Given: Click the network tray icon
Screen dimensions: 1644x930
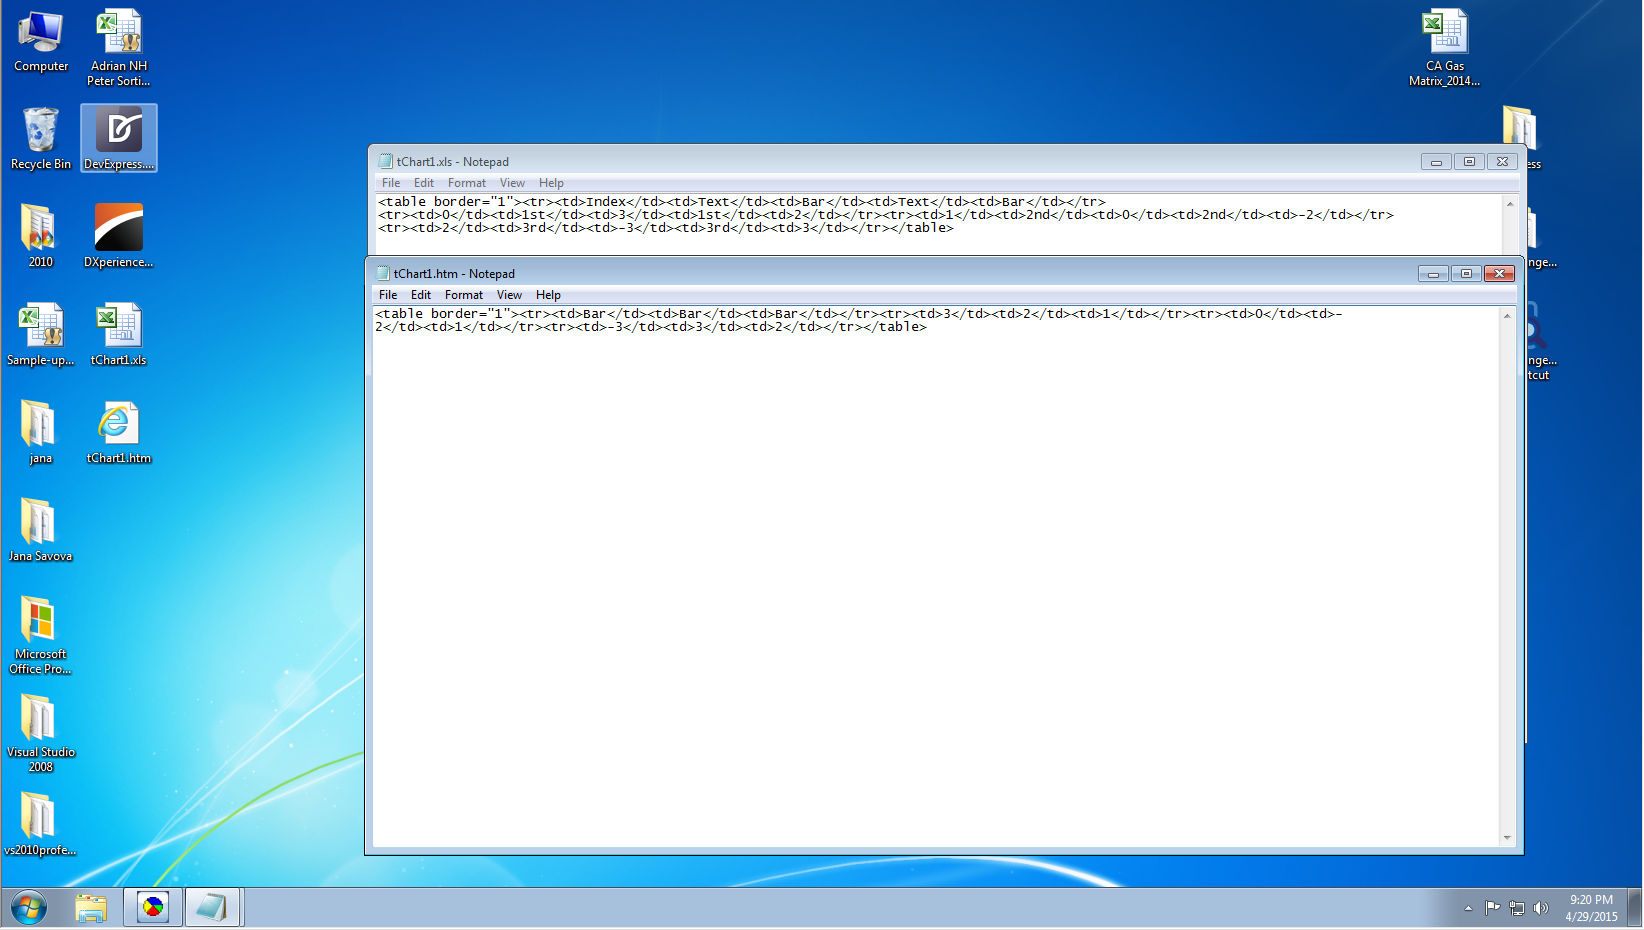Looking at the screenshot, I should (x=1517, y=908).
